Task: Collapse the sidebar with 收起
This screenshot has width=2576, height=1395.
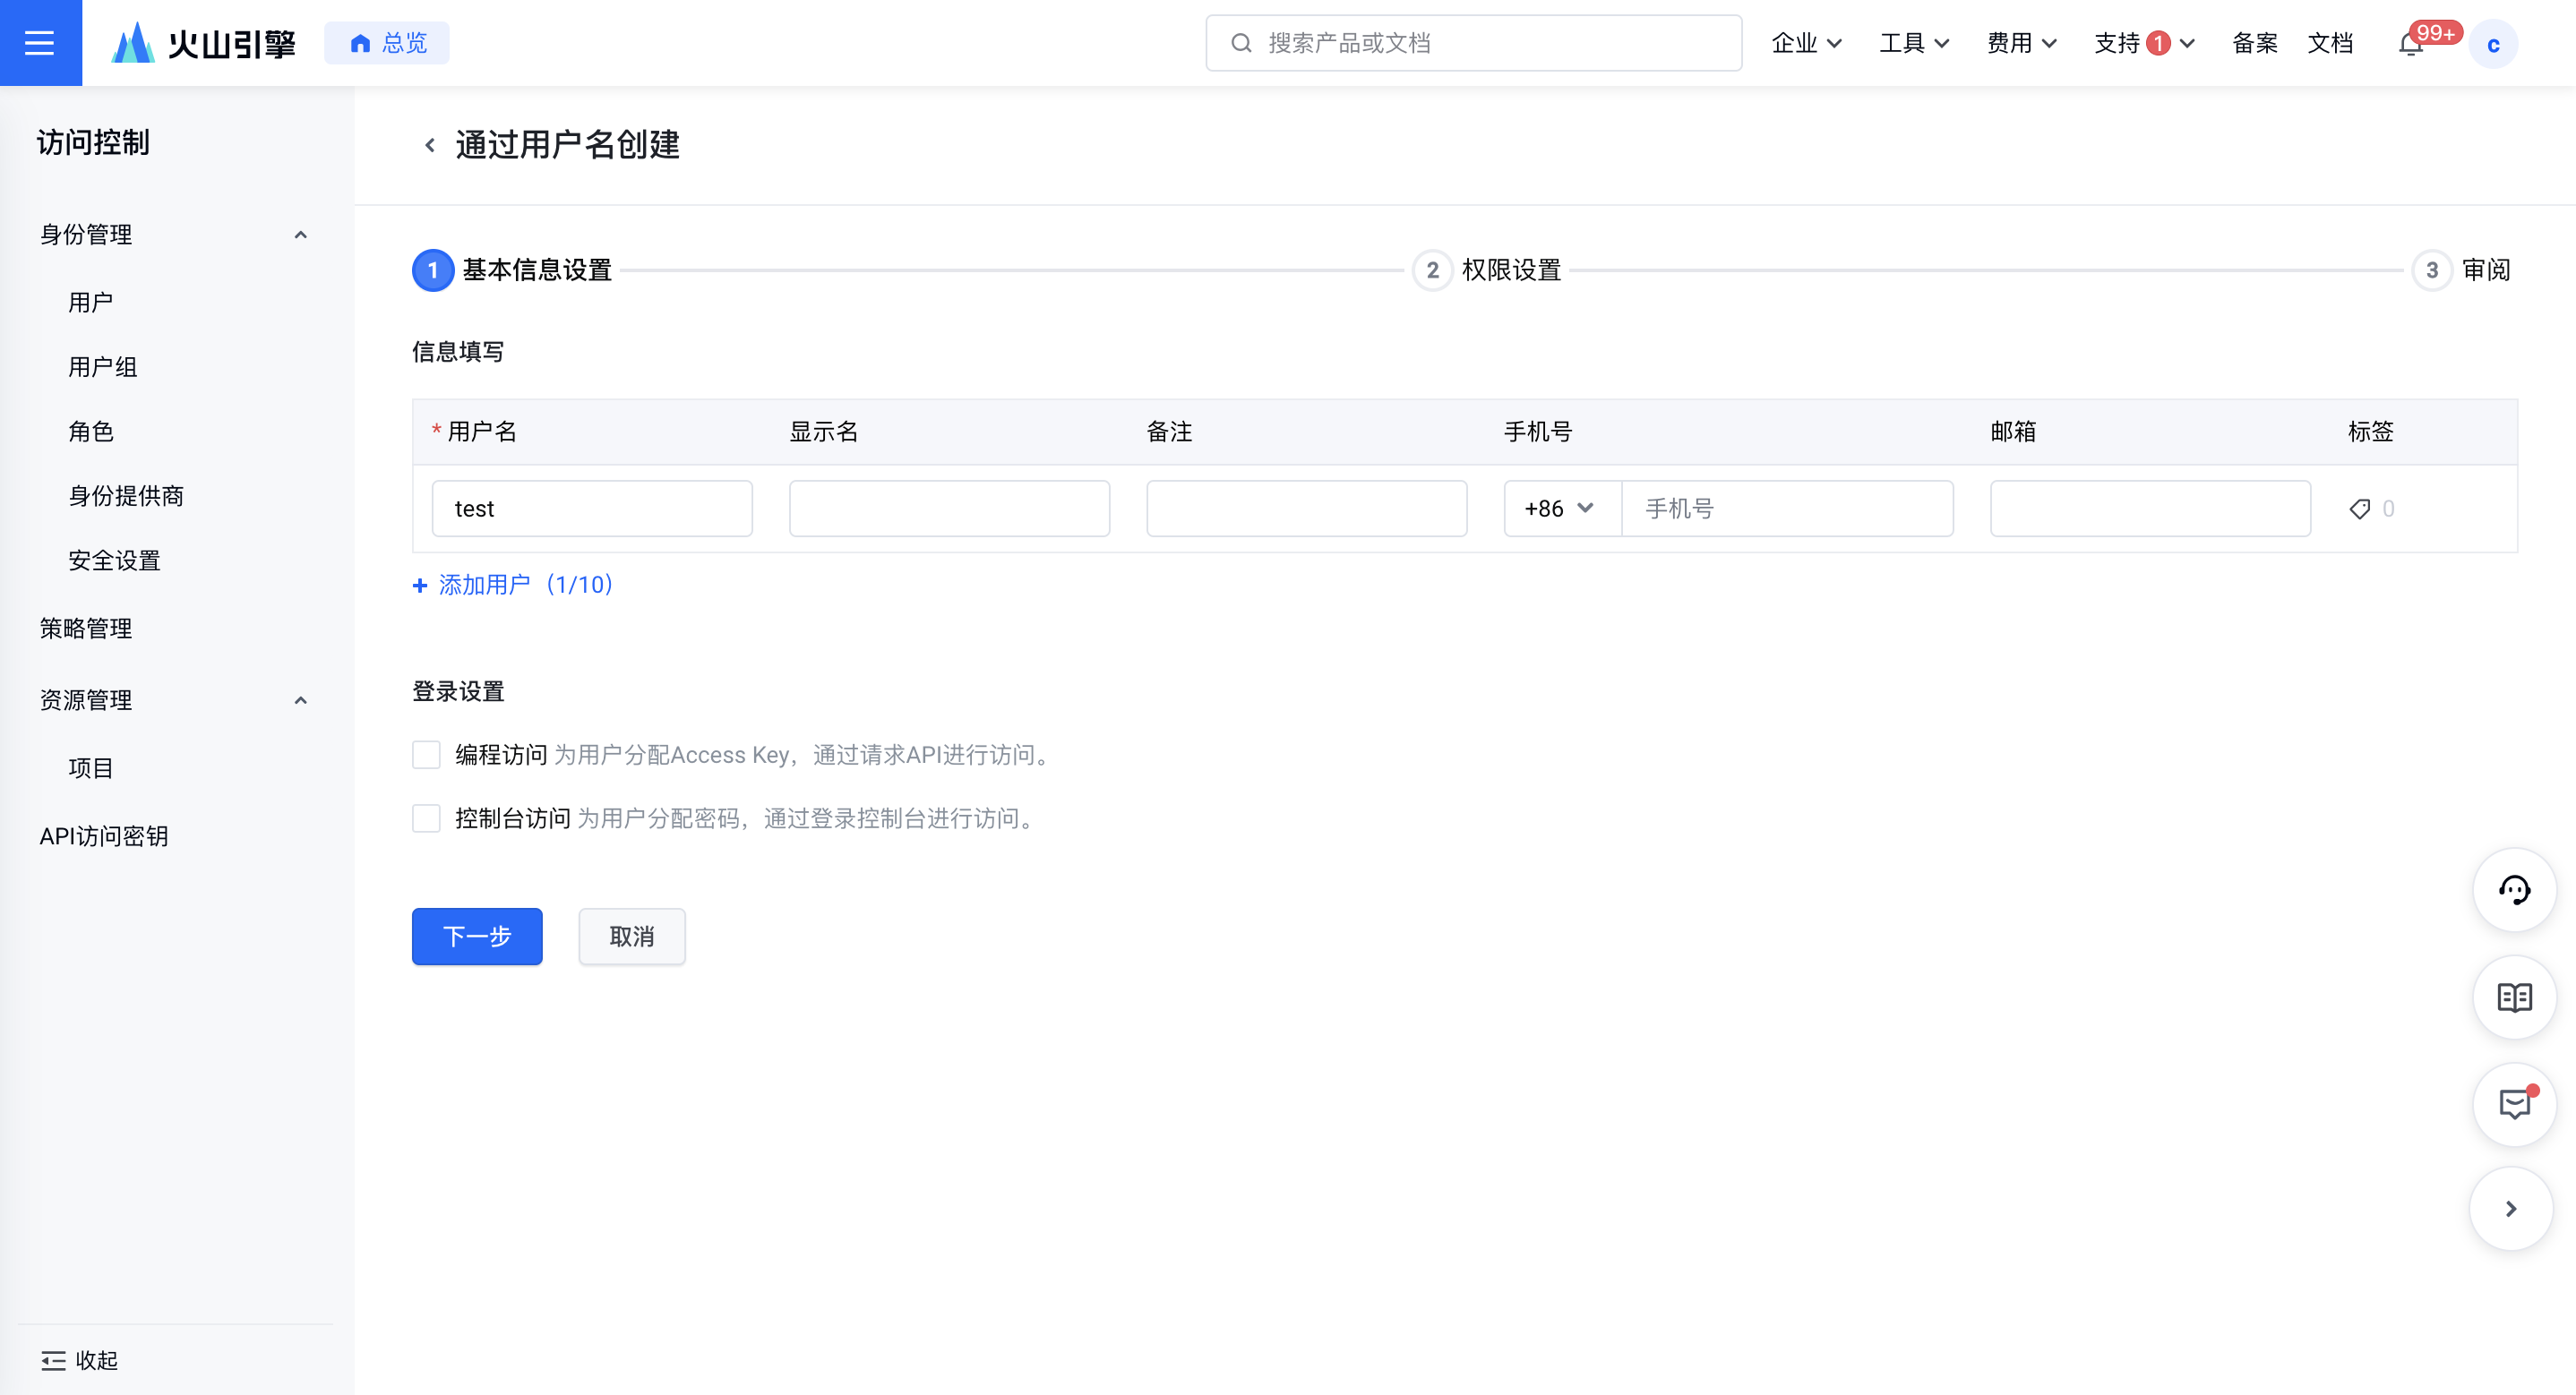Action: [80, 1360]
